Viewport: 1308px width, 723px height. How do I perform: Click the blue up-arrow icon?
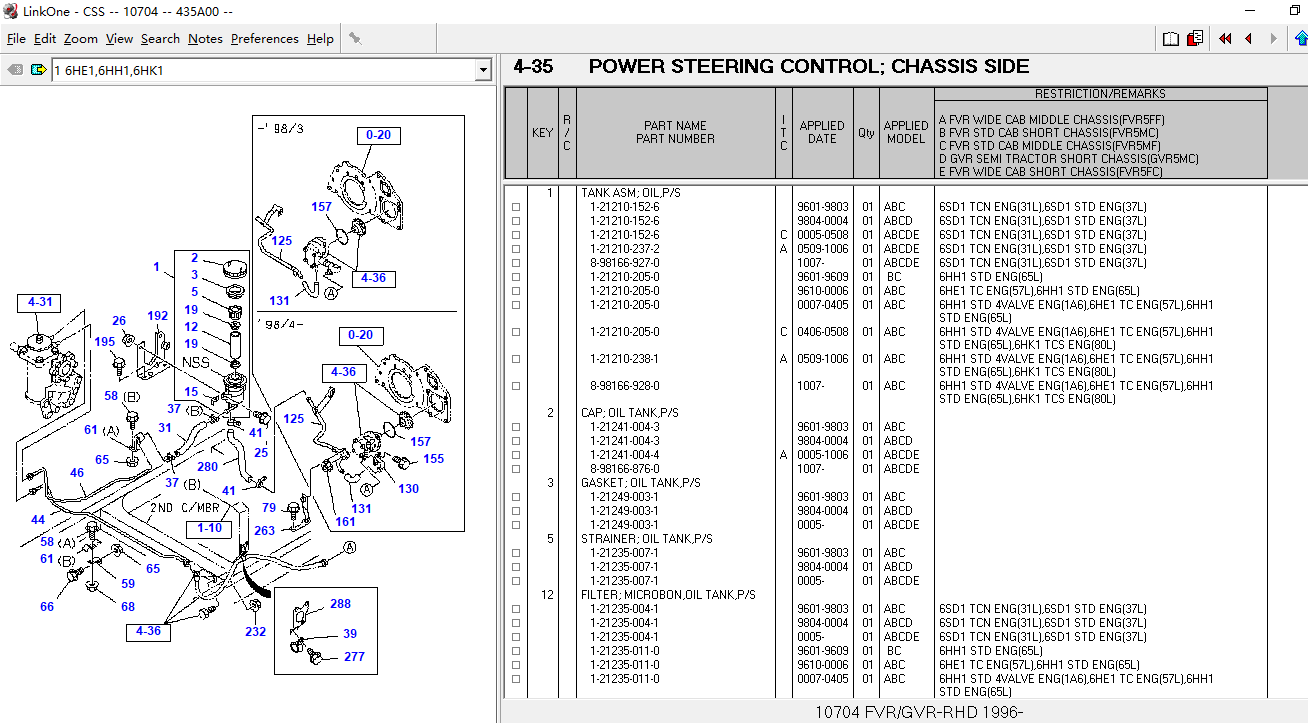1300,39
